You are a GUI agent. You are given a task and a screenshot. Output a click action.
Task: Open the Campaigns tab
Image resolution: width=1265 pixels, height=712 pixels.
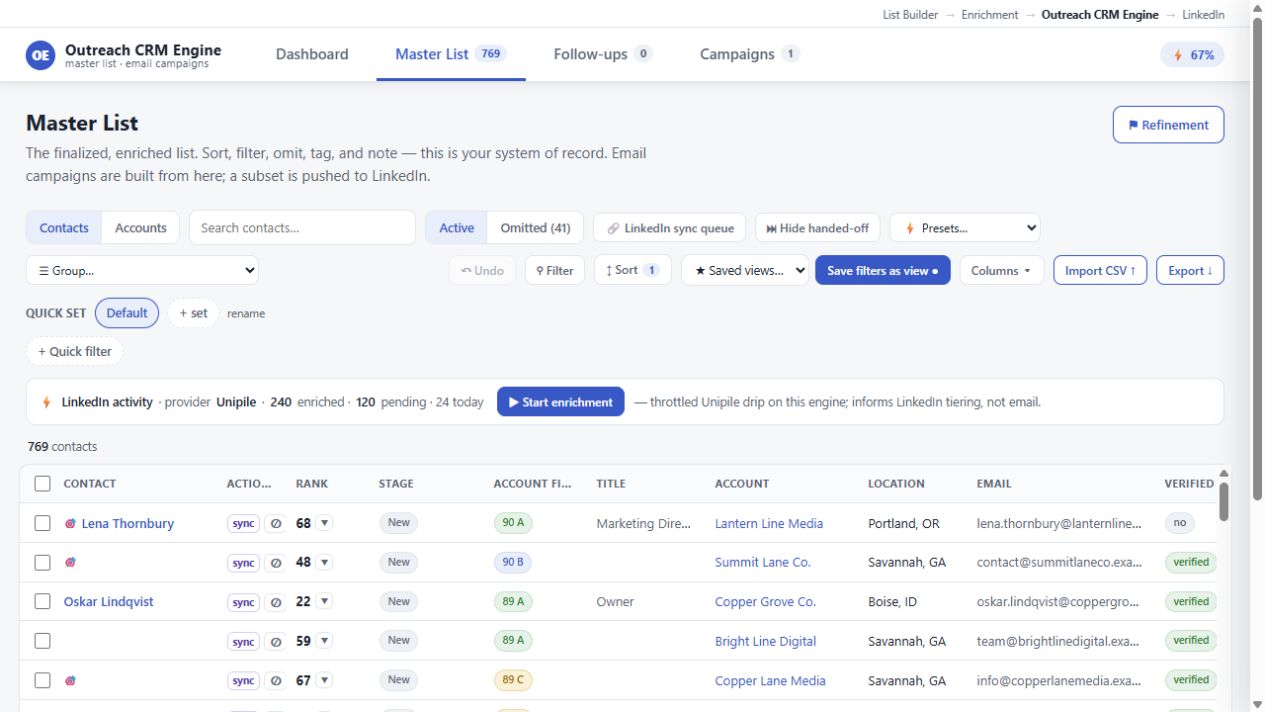tap(749, 54)
